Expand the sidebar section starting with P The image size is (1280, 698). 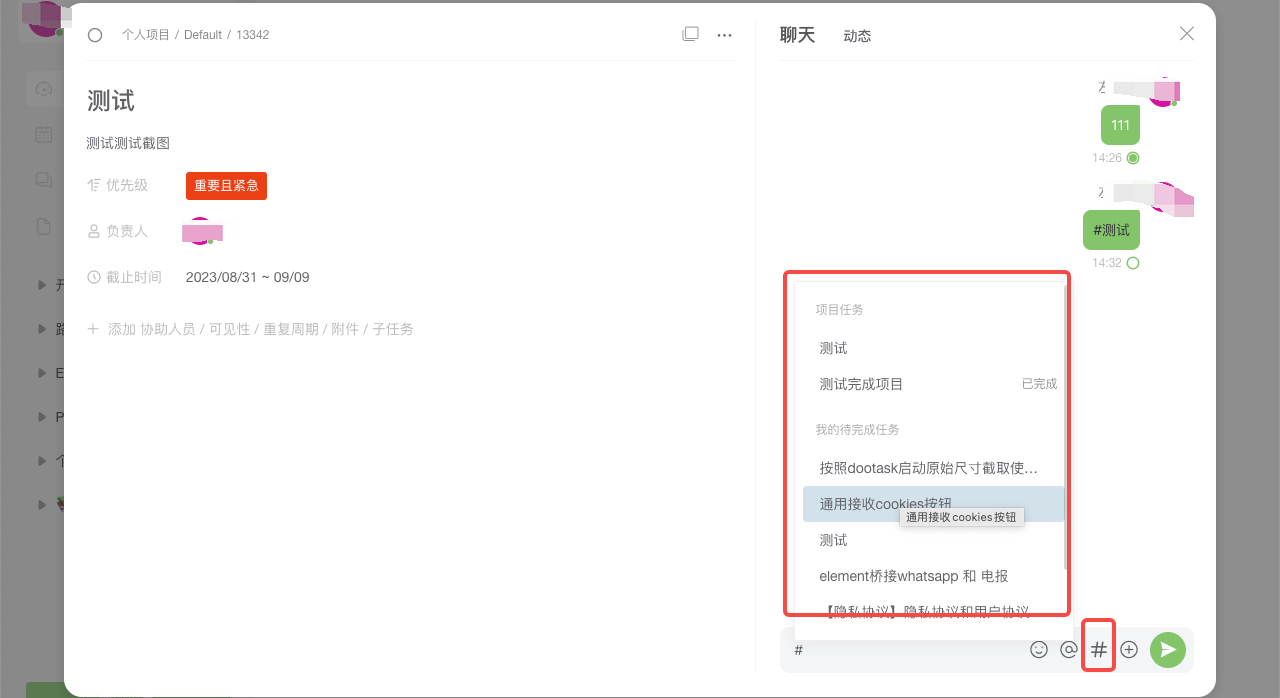tap(42, 416)
